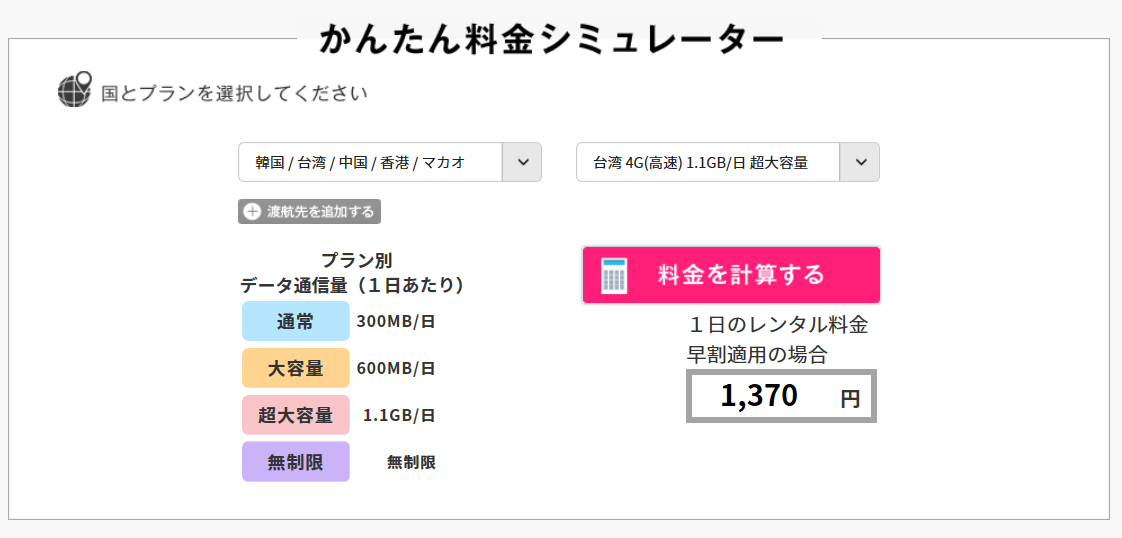The height and width of the screenshot is (538, 1122).
Task: Click the 1,370 price result box
Action: tap(781, 396)
